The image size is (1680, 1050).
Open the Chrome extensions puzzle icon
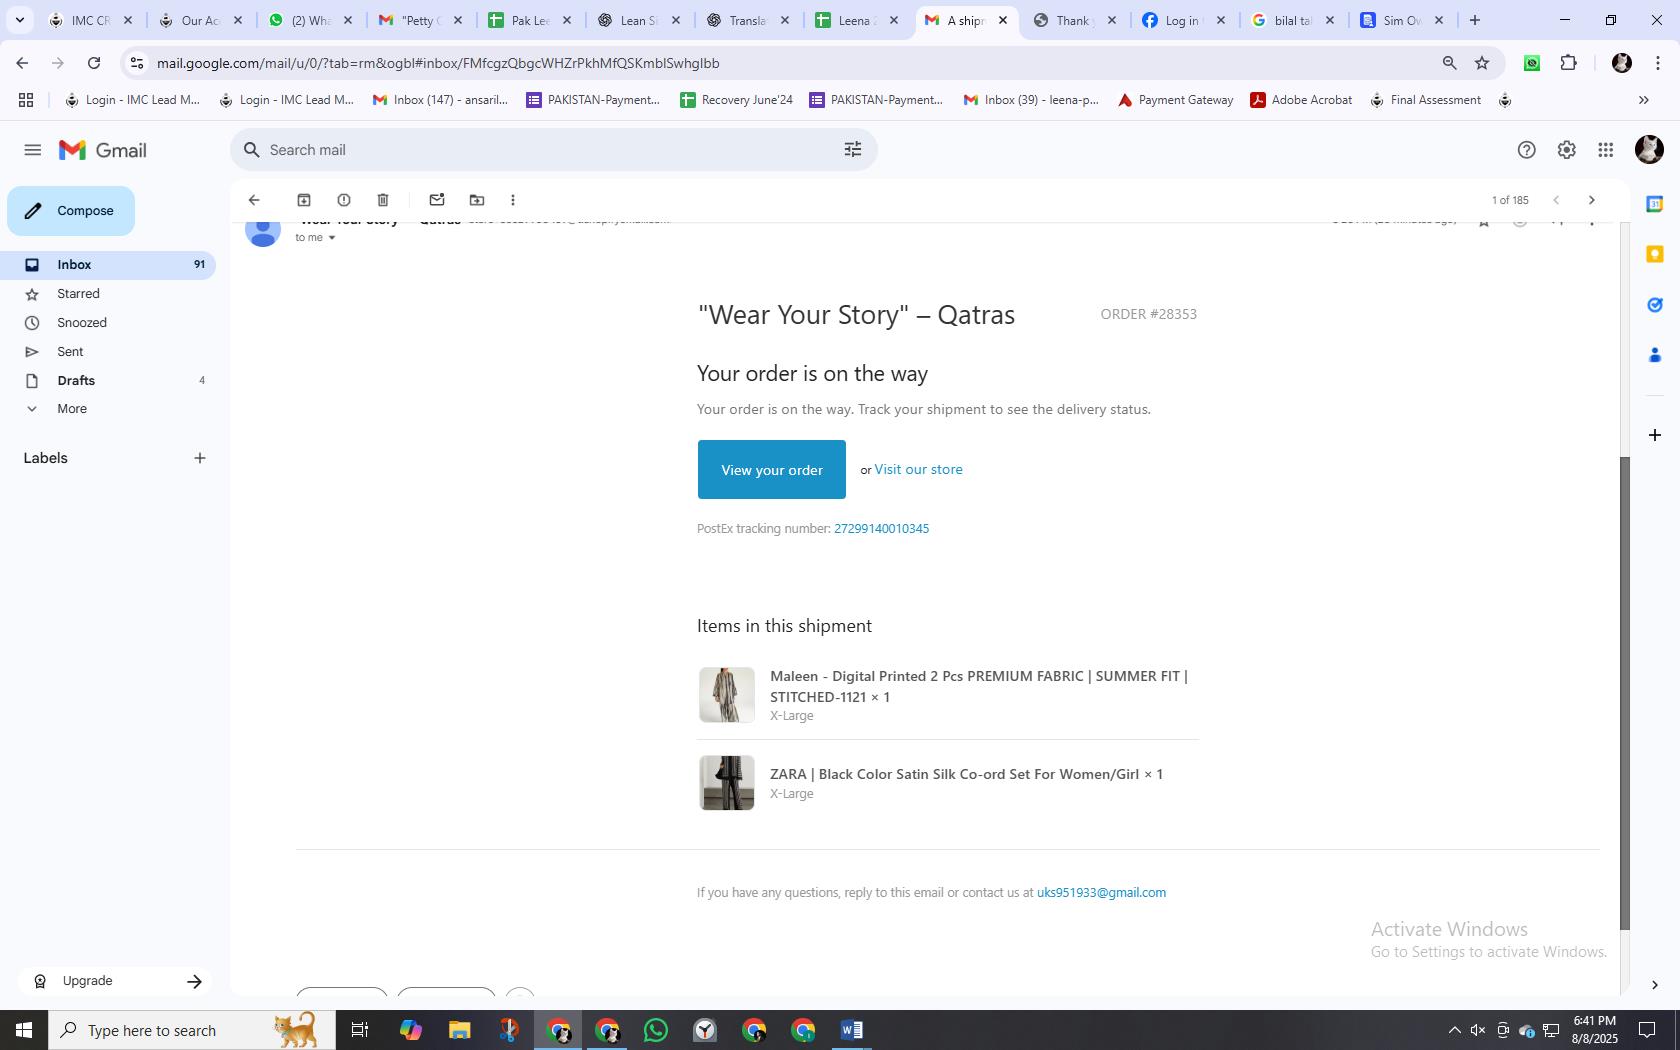[x=1568, y=63]
